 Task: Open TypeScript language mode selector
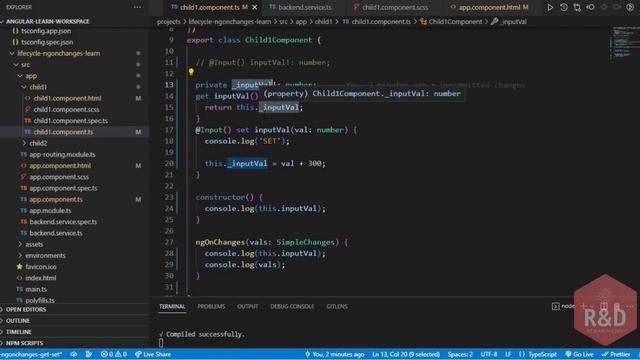[542, 354]
